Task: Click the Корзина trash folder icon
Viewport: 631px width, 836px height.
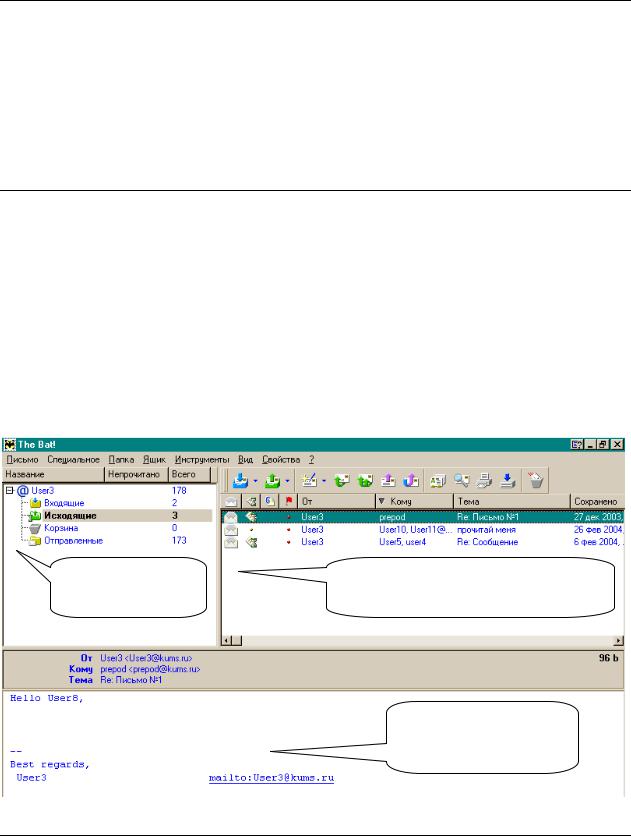Action: click(35, 528)
